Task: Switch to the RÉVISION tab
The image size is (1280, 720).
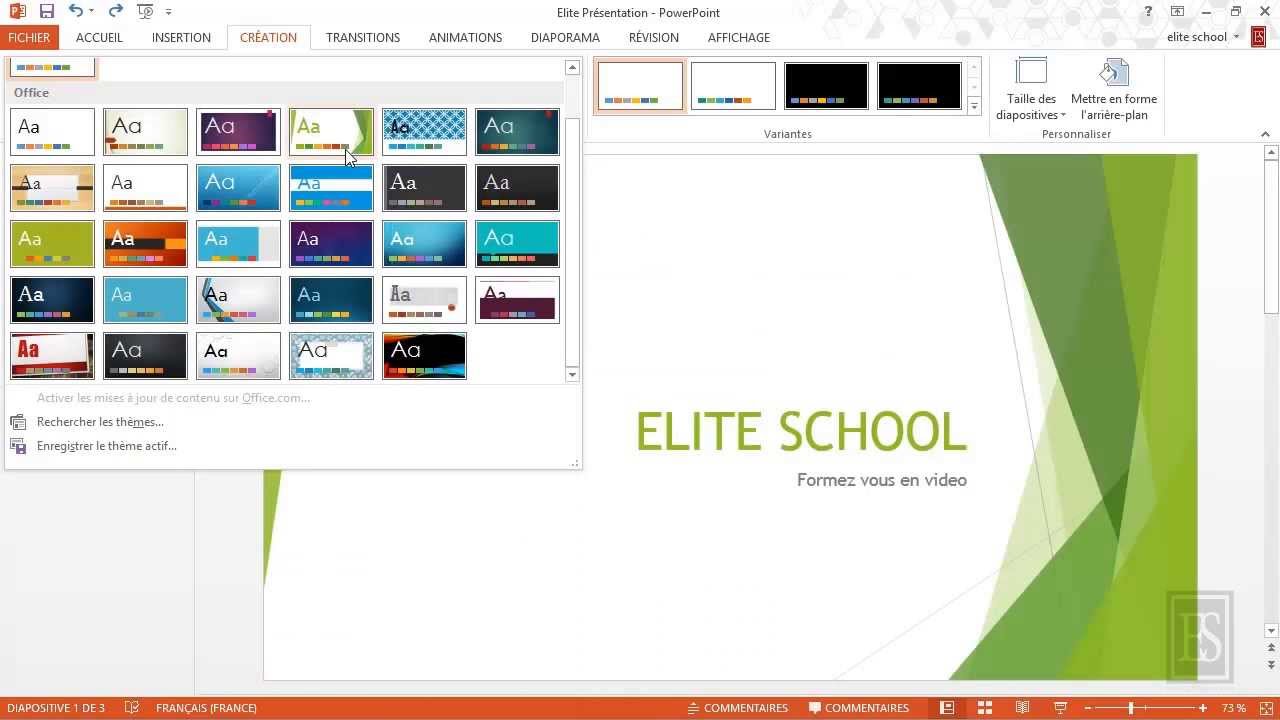Action: [653, 37]
